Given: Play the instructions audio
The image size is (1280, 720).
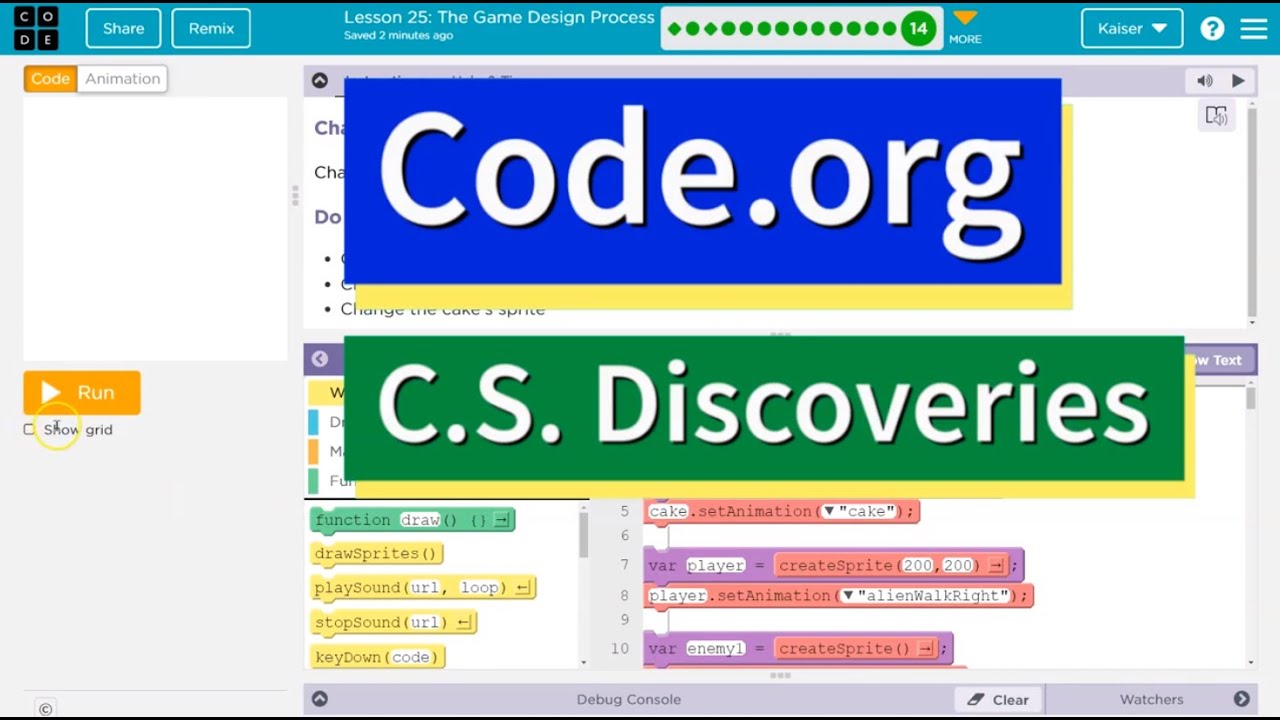Looking at the screenshot, I should coord(1238,81).
